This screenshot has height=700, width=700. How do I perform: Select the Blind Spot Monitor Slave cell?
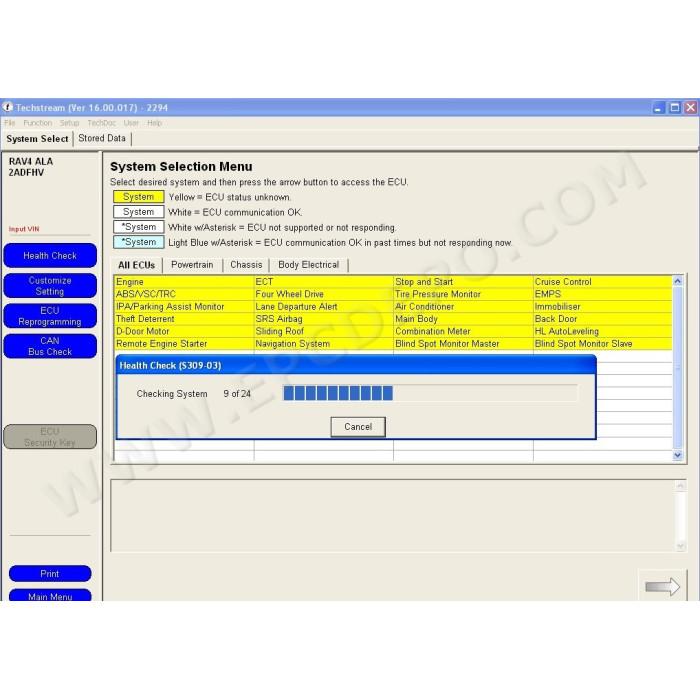click(x=603, y=344)
